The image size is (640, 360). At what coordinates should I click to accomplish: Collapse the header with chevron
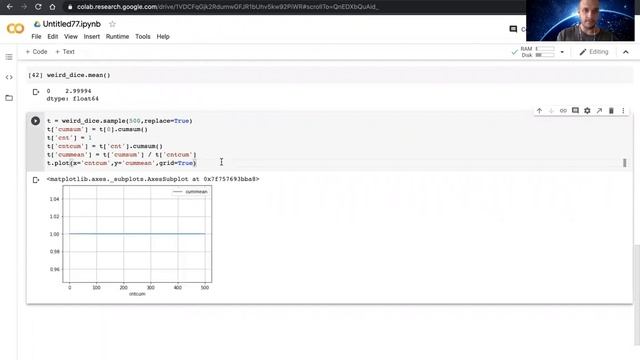(626, 52)
